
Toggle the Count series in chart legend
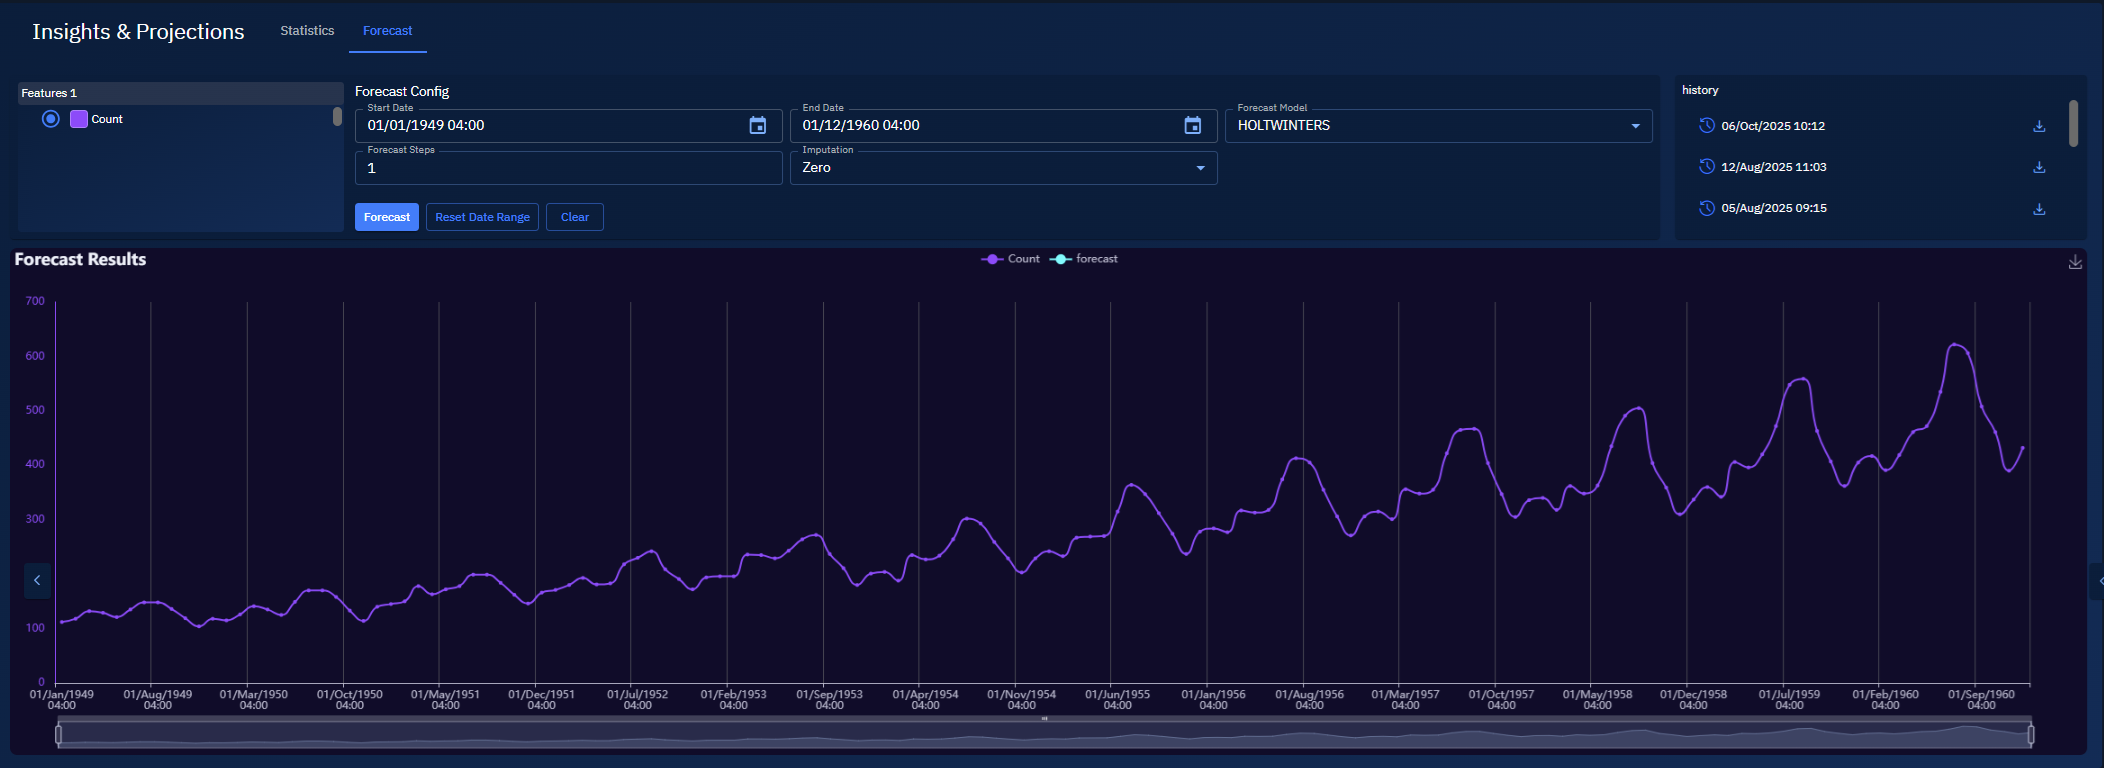(1010, 259)
